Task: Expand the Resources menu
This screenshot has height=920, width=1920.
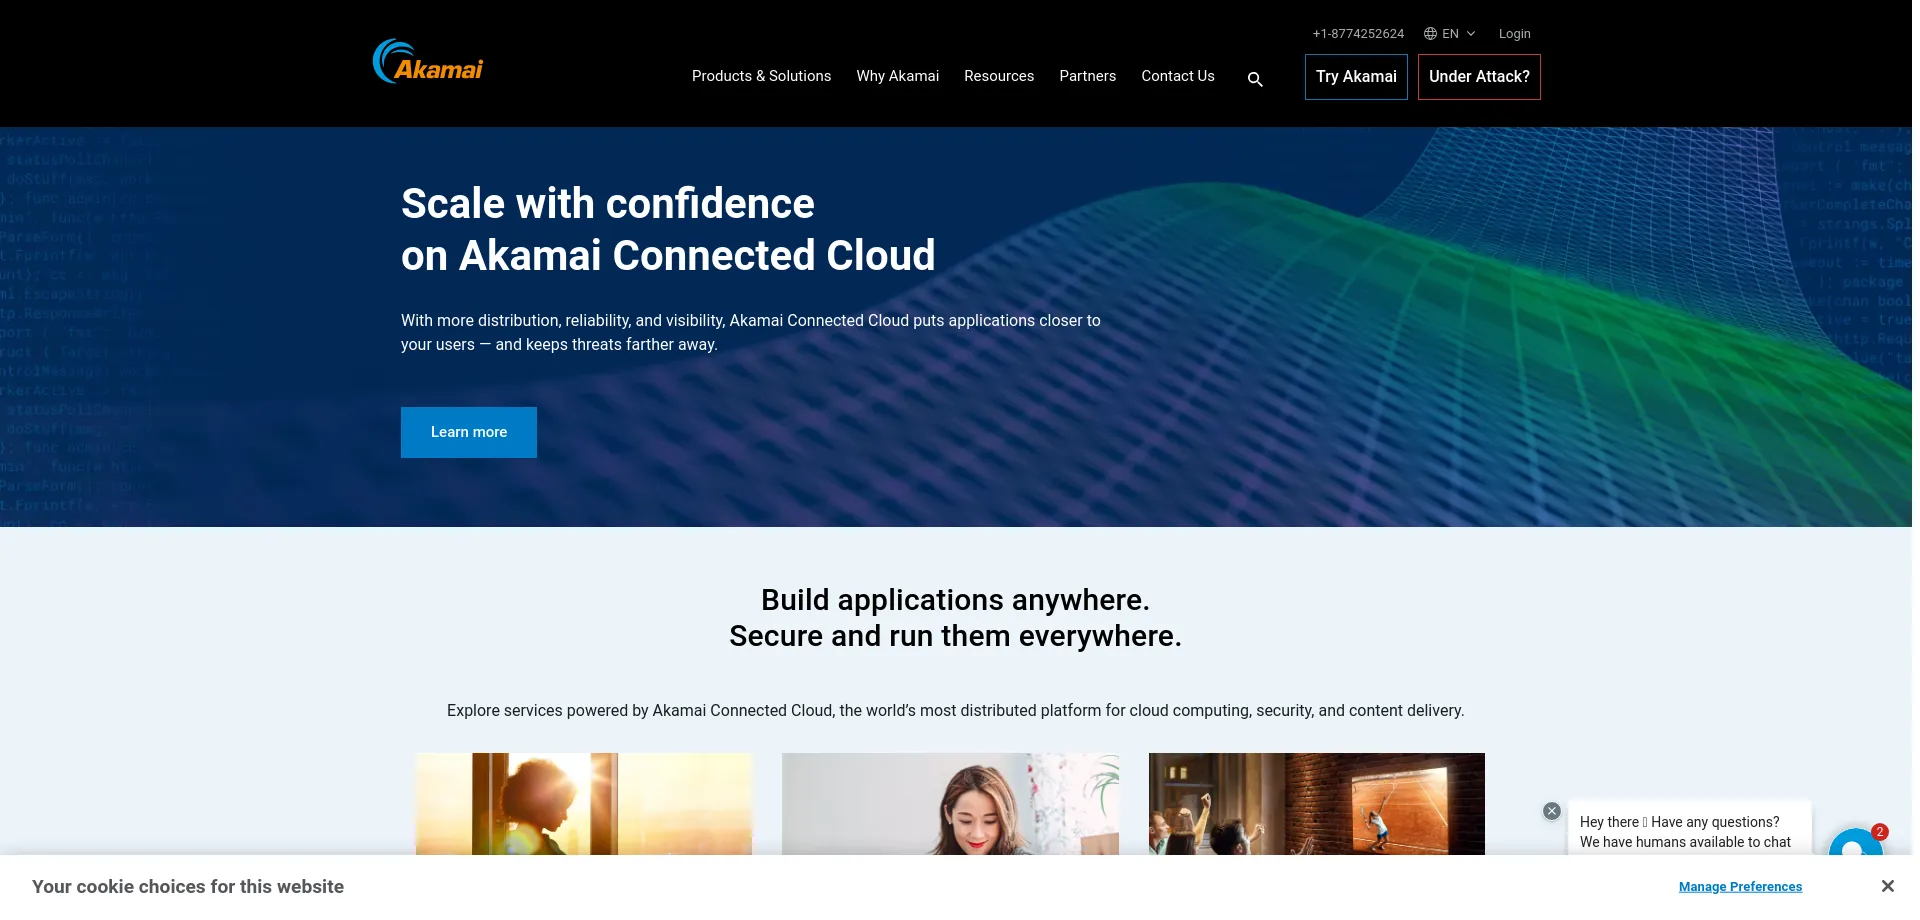Action: coord(998,76)
